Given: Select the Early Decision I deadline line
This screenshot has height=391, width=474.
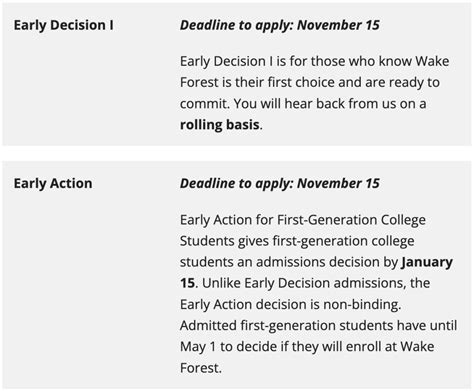Looking at the screenshot, I should pos(280,25).
